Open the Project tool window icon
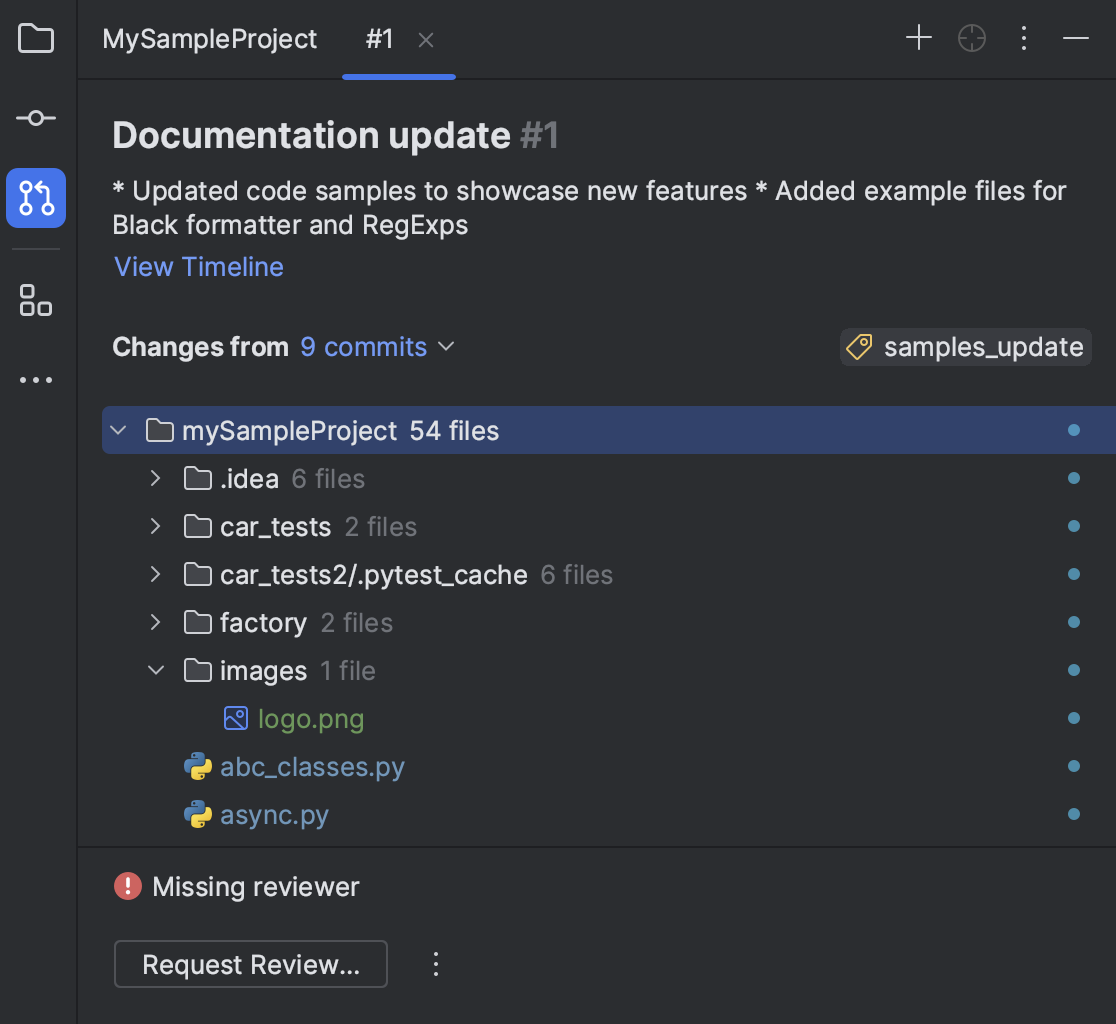 (35, 38)
